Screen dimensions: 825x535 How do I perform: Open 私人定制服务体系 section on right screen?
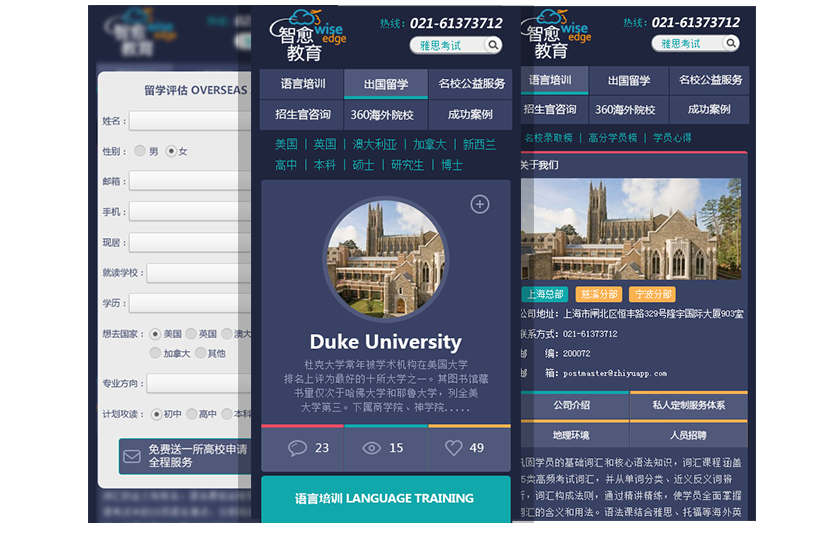coord(688,405)
